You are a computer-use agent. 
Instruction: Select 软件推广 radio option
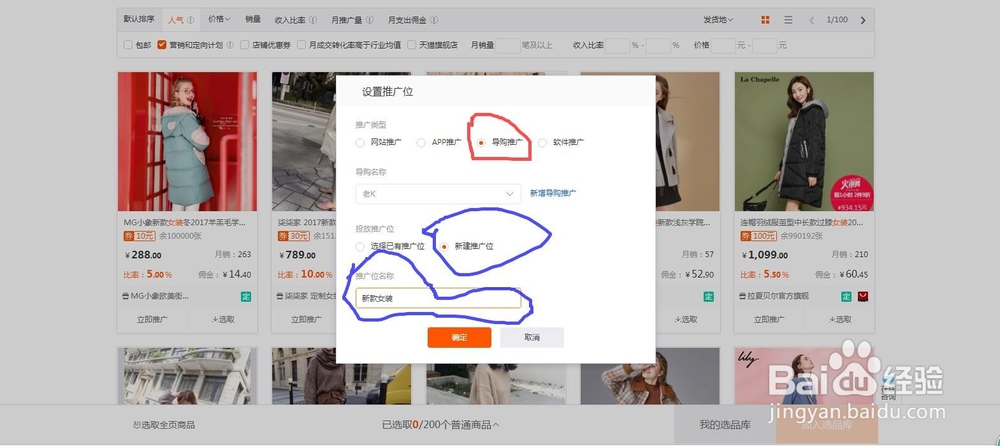[x=542, y=142]
